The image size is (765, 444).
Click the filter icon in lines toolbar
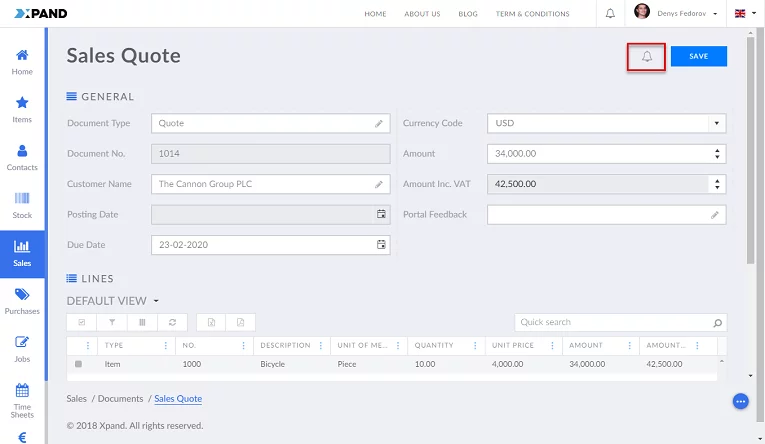(112, 322)
